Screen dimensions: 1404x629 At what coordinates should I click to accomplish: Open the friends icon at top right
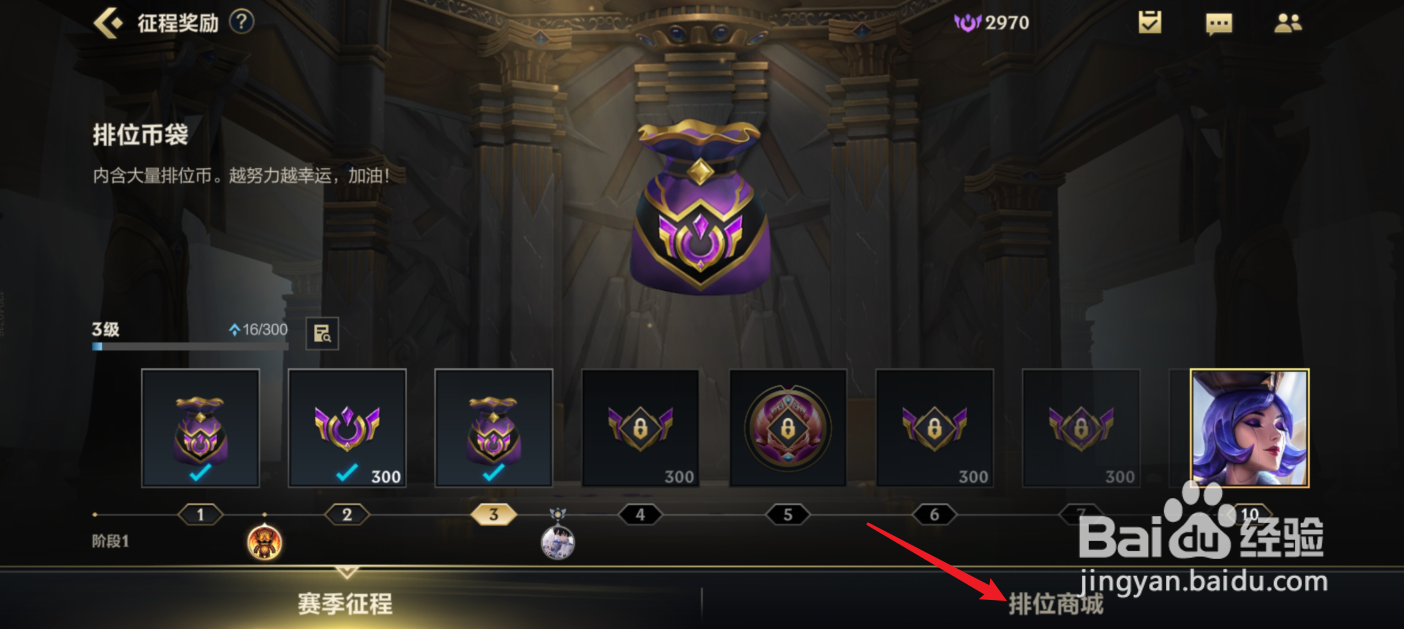point(1288,22)
